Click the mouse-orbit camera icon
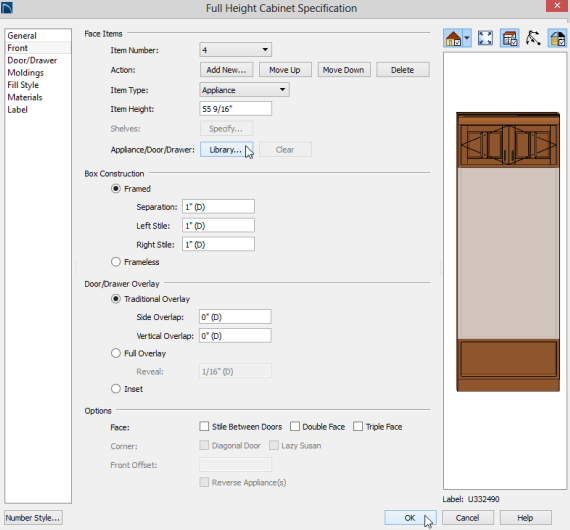 tap(533, 38)
